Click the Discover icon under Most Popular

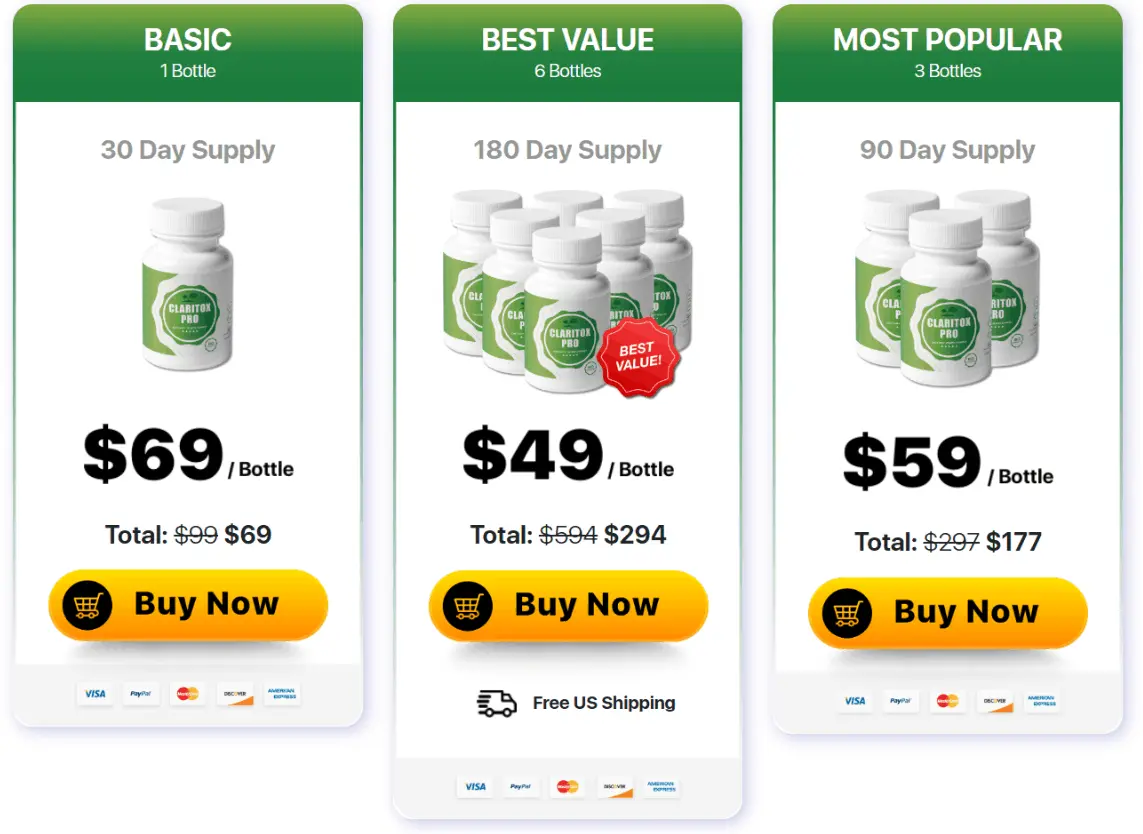coord(994,701)
